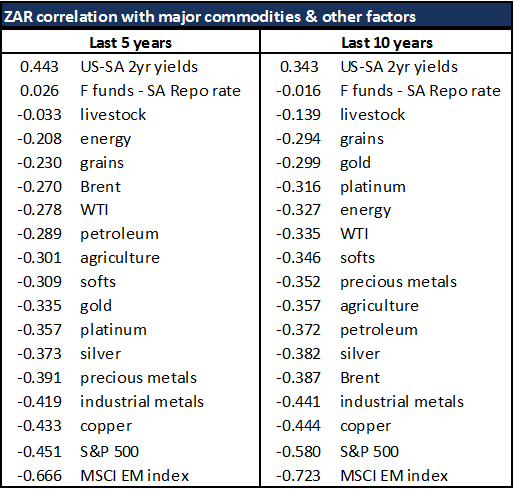Screen dimensions: 514x489
Task: Click the petroleum label in the 5-year column
Action: [x=119, y=234]
